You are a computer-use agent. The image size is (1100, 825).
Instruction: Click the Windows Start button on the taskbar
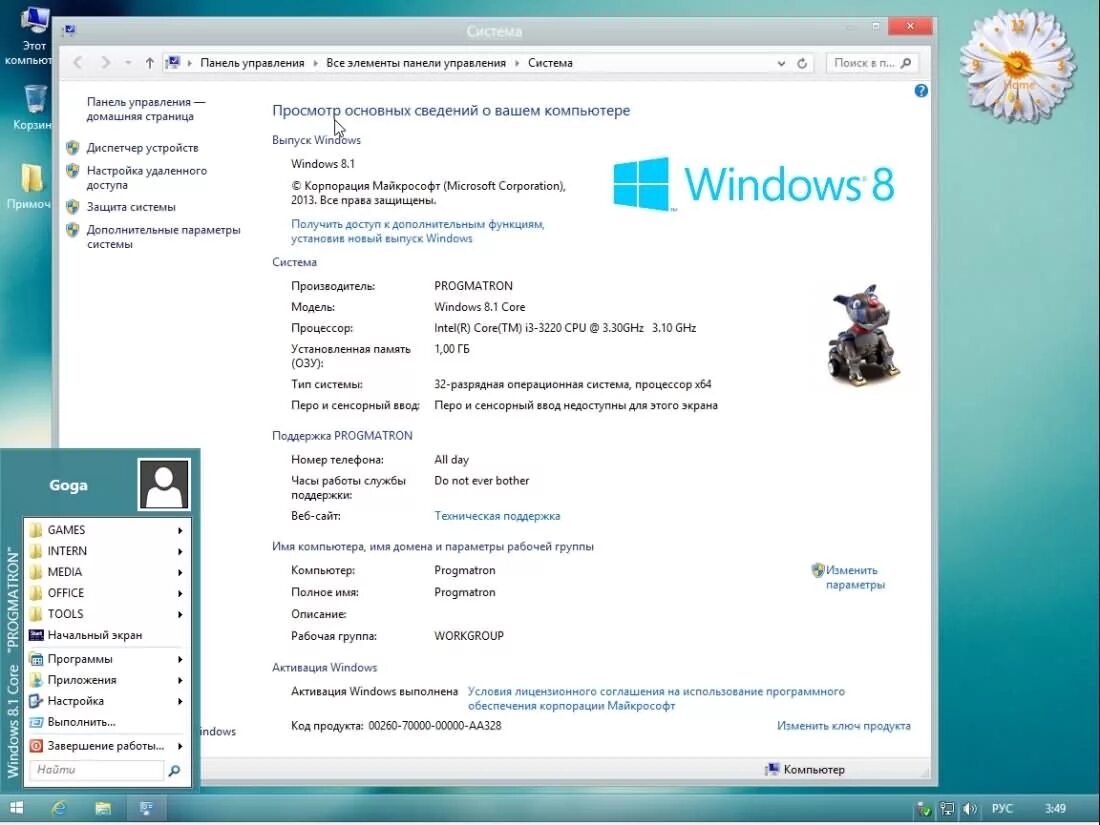point(16,808)
